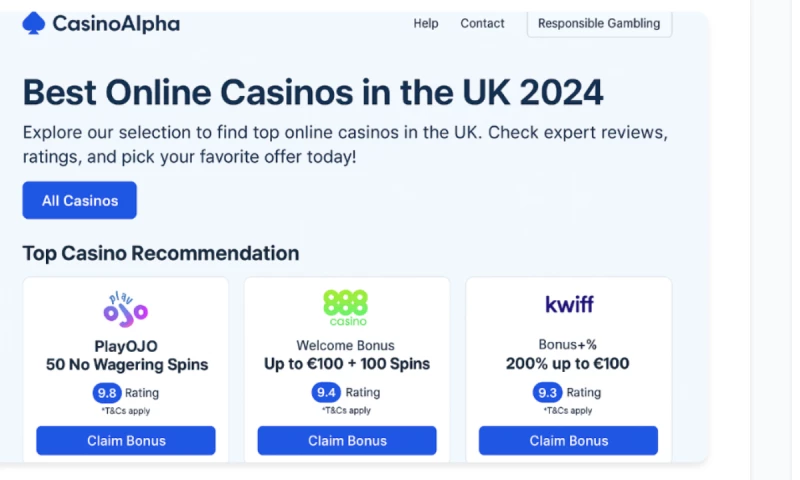Claim the 888 casino welcome bonus

347,441
